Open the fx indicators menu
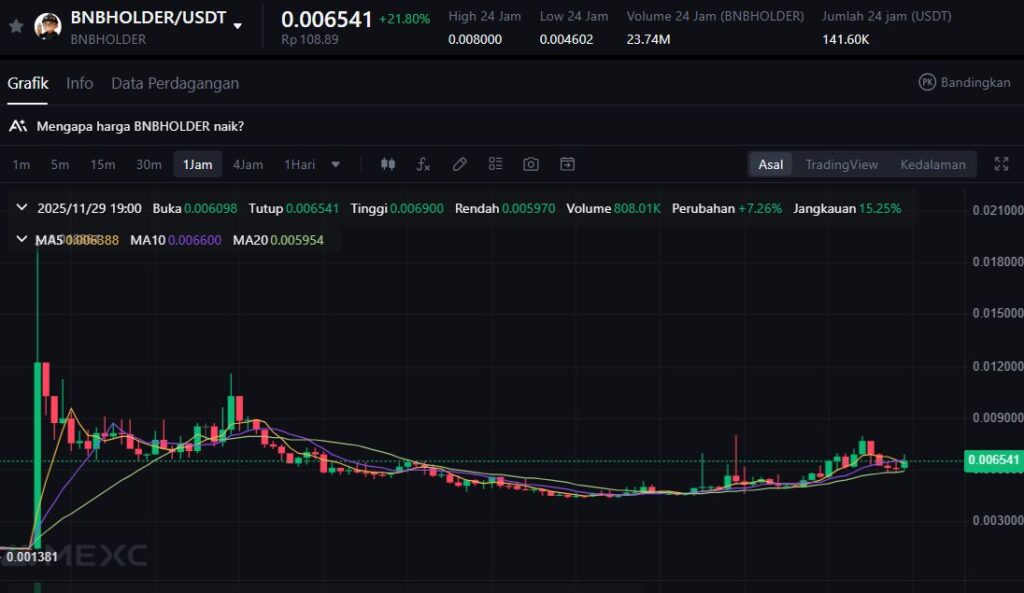This screenshot has height=593, width=1024. point(424,164)
